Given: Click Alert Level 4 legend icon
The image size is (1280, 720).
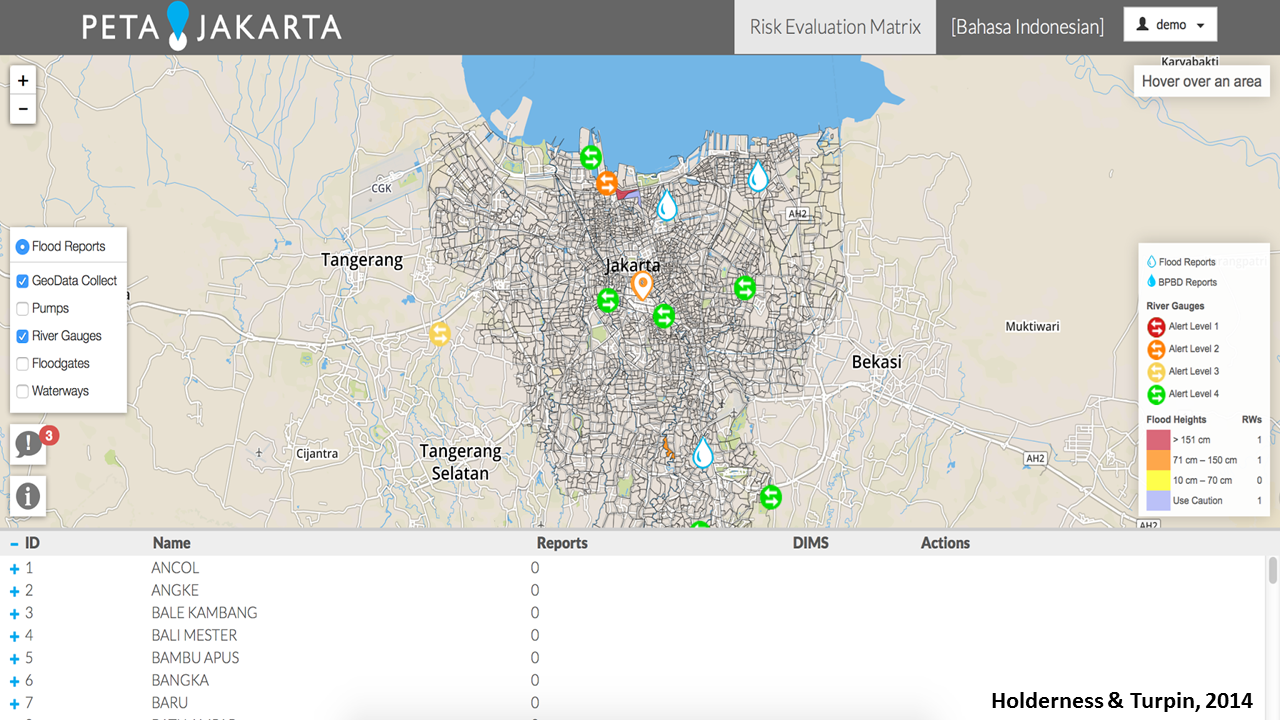Looking at the screenshot, I should coord(1156,394).
